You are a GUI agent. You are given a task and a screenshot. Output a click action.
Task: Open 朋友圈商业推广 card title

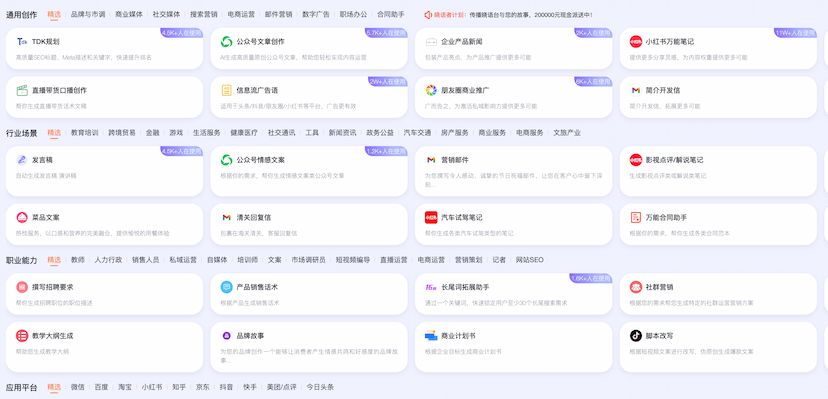point(465,90)
